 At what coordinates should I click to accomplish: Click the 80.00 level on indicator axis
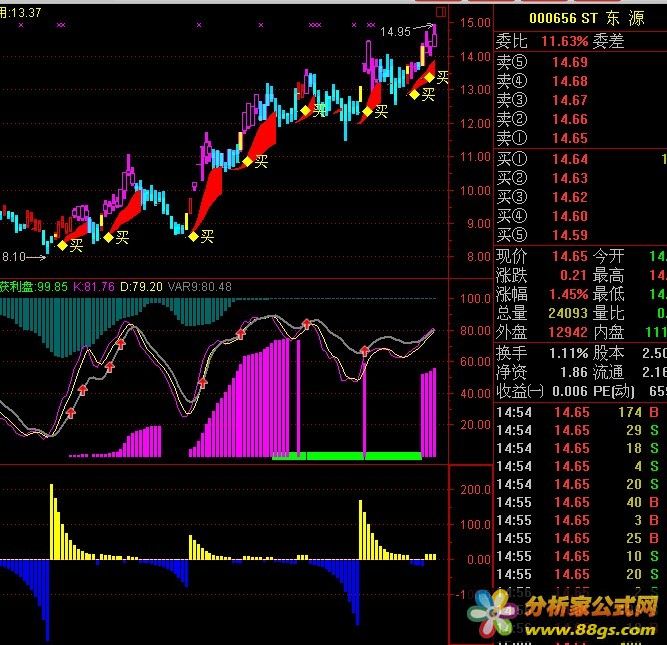(x=475, y=331)
